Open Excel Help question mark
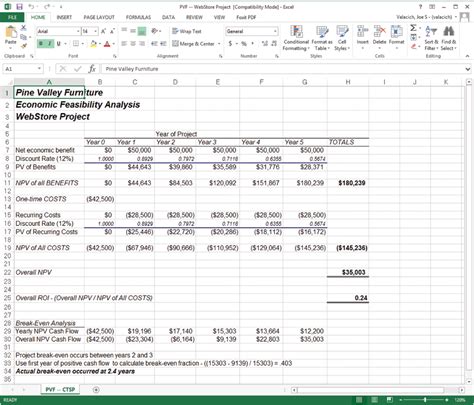This screenshot has height=405, width=474. click(x=420, y=7)
